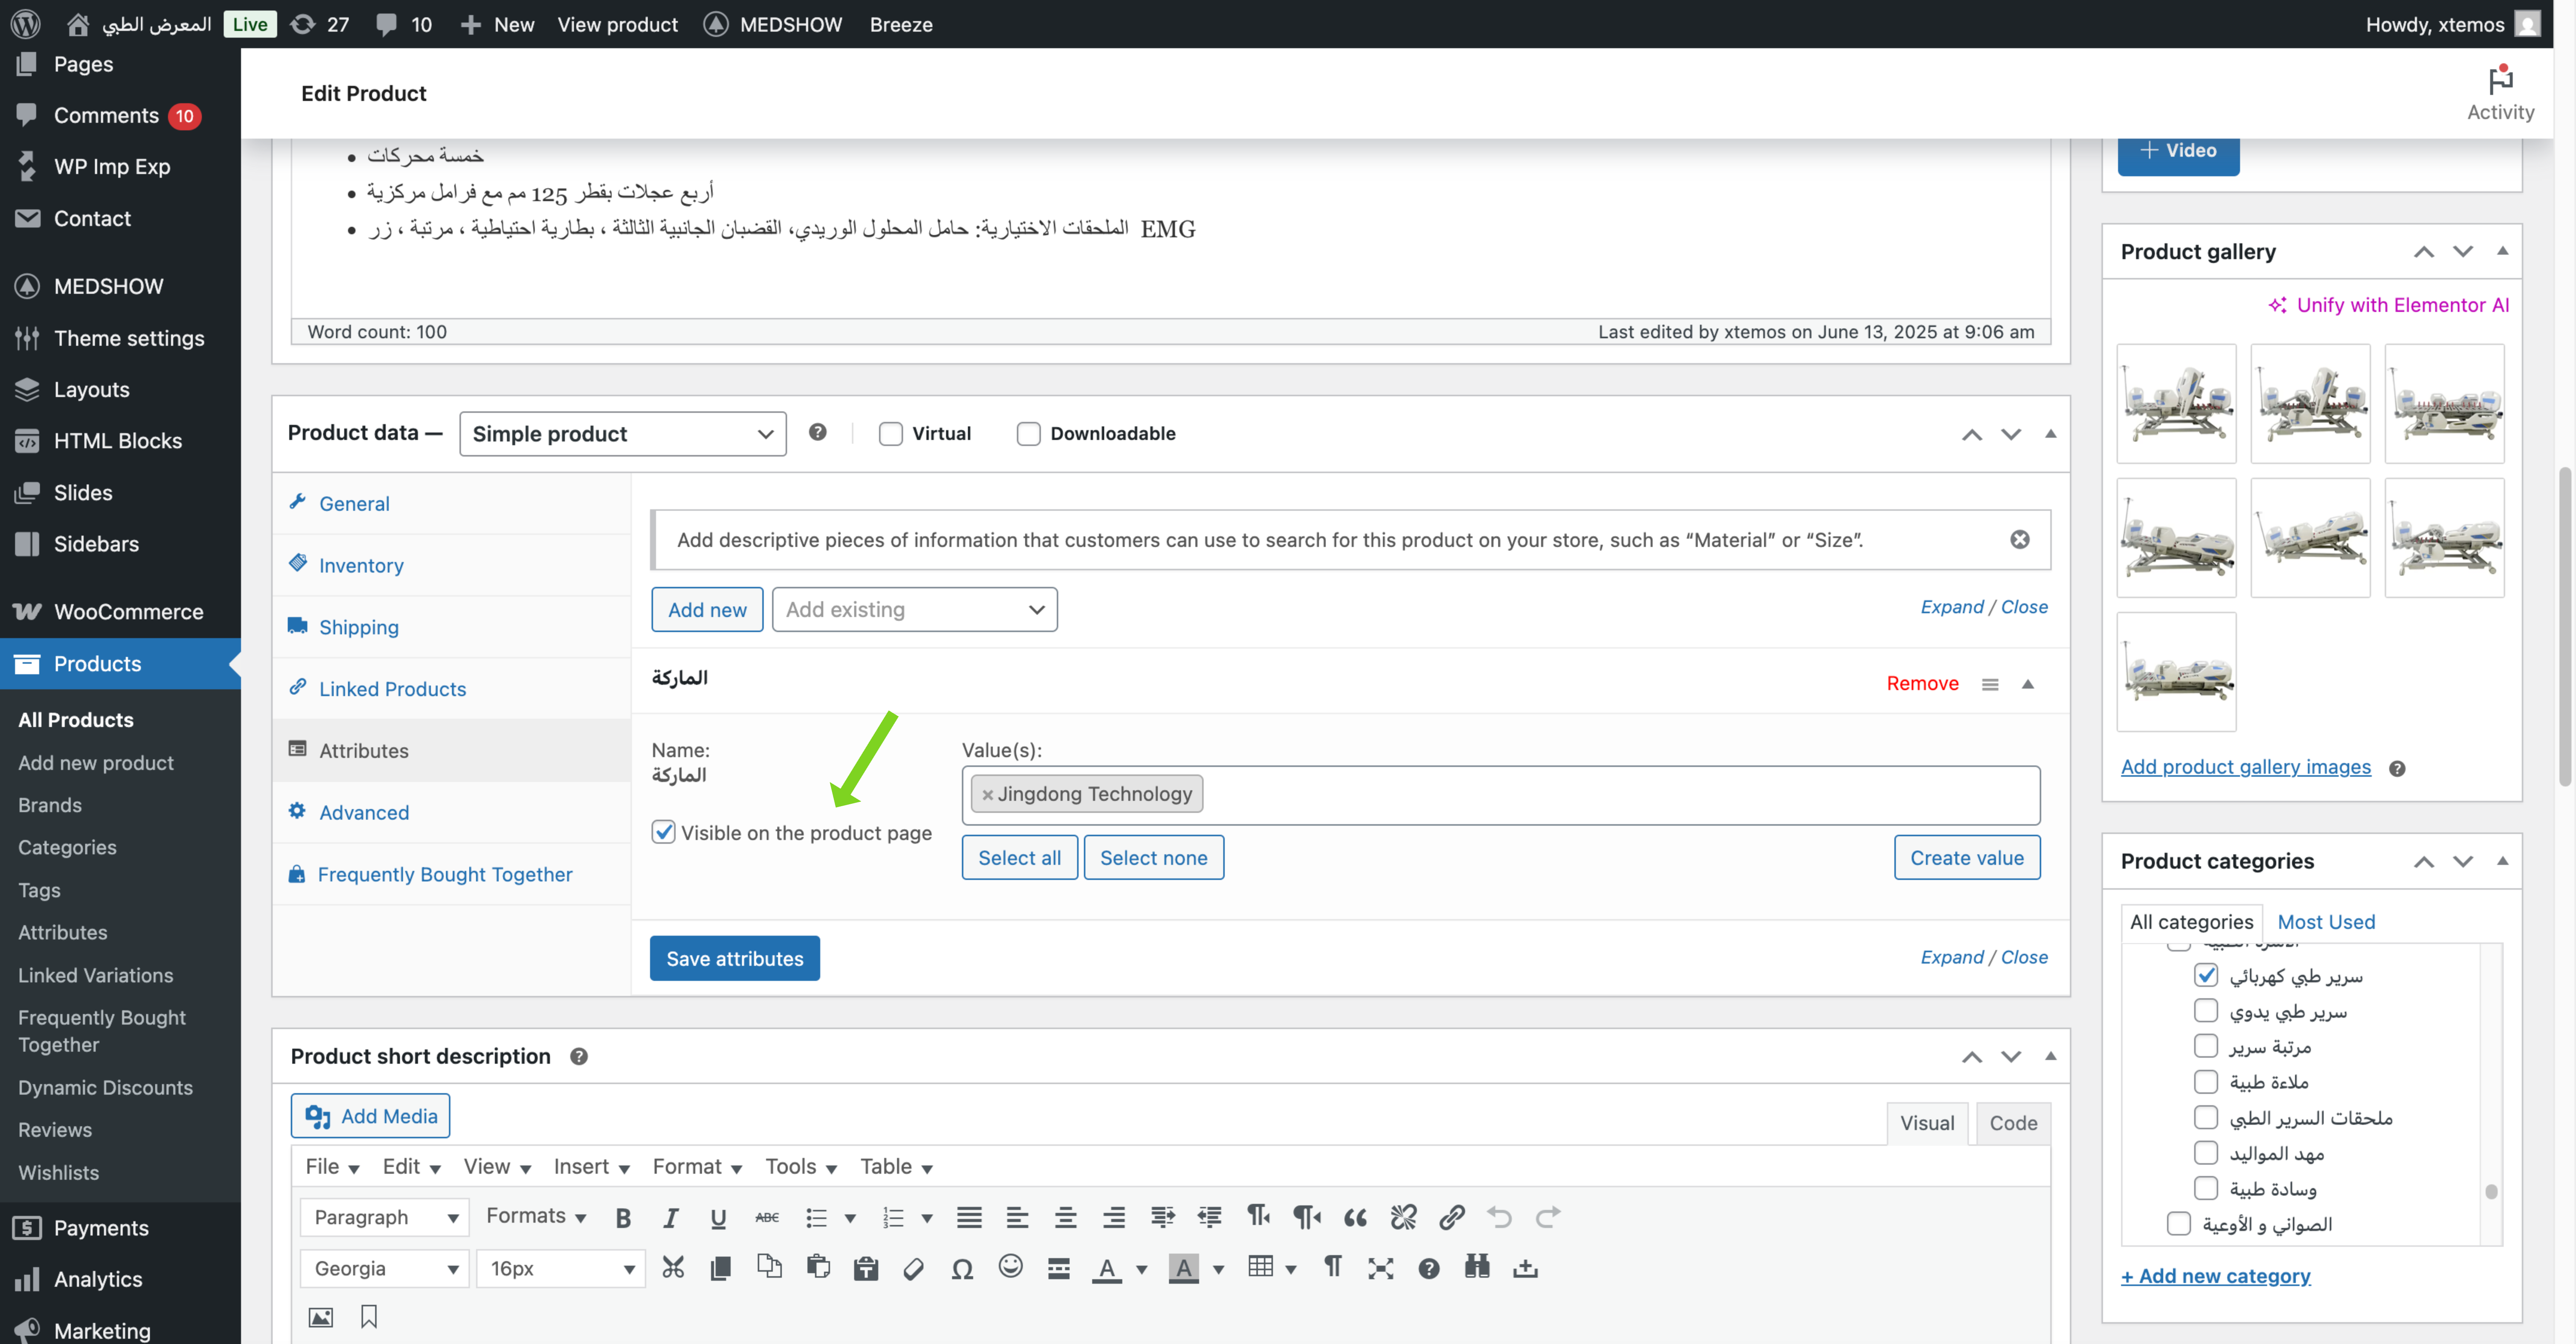Cut selection with scissors icon

click(x=673, y=1268)
